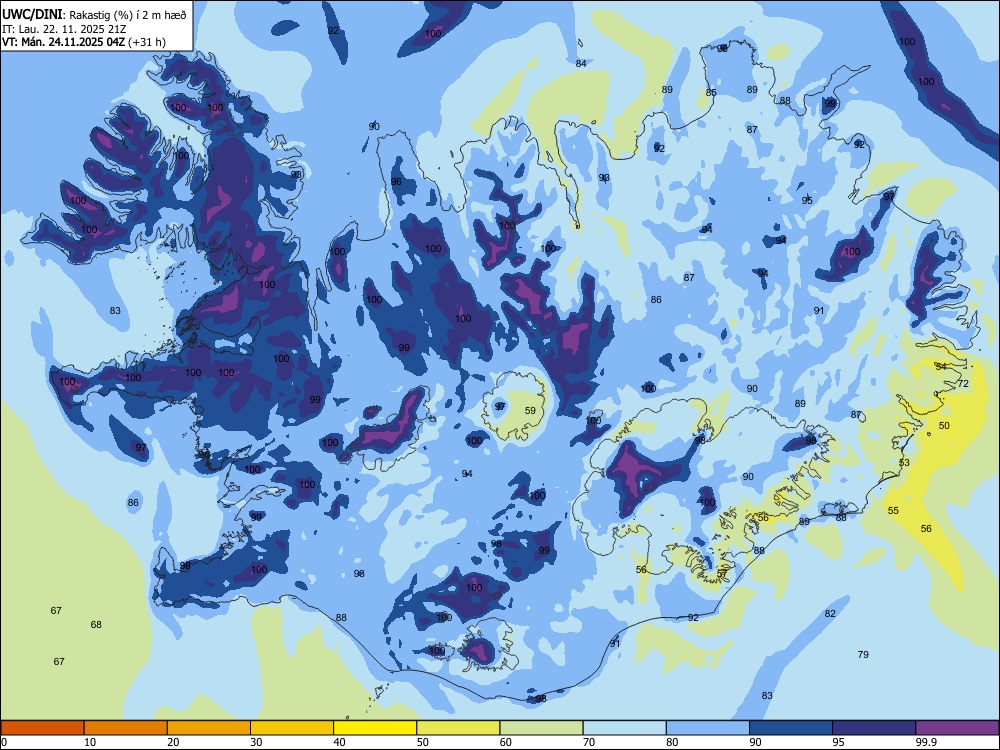Click the humidity value '84' on the map
The image size is (1000, 750).
pos(581,63)
